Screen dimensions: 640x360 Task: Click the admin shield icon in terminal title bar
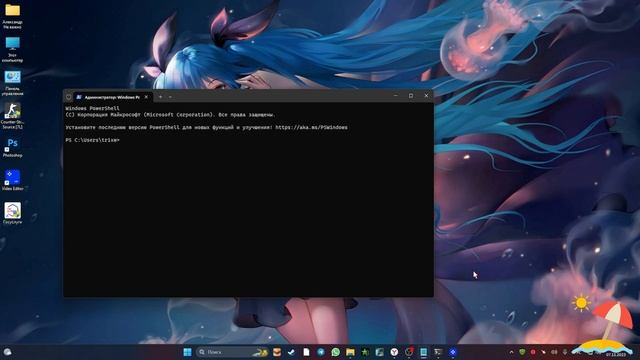[x=69, y=97]
